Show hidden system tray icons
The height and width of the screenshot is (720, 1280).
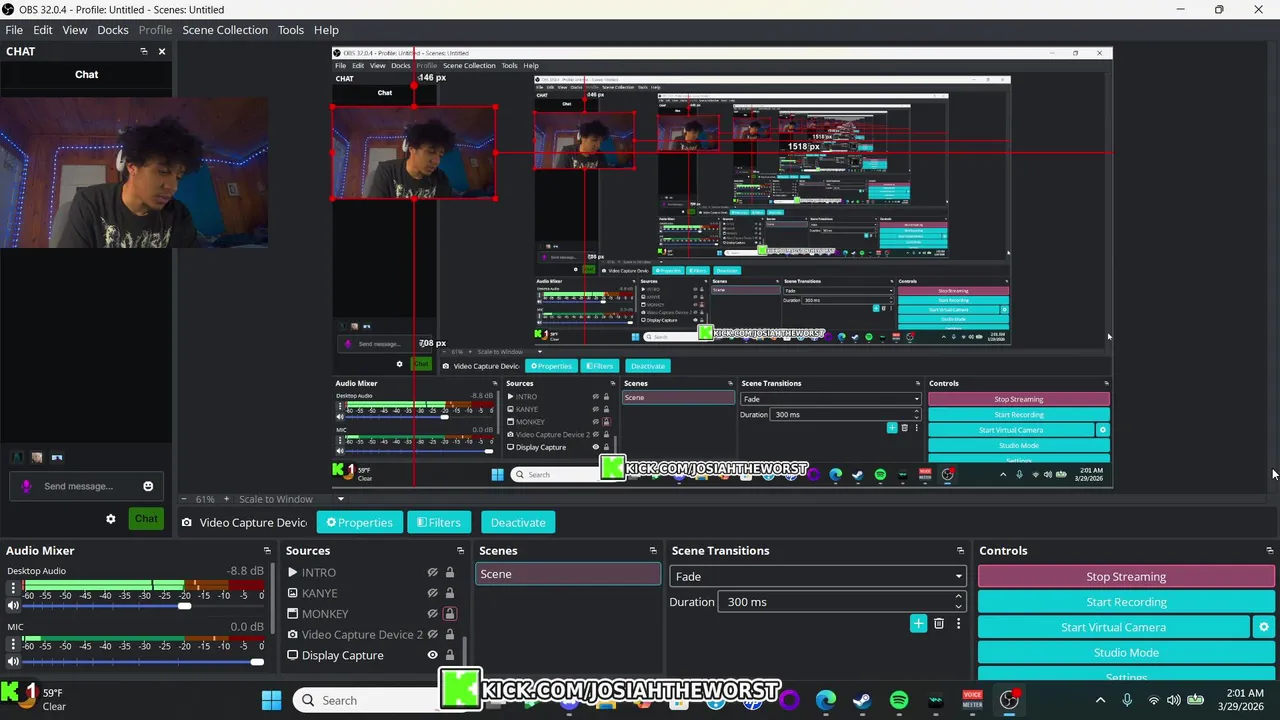1101,701
